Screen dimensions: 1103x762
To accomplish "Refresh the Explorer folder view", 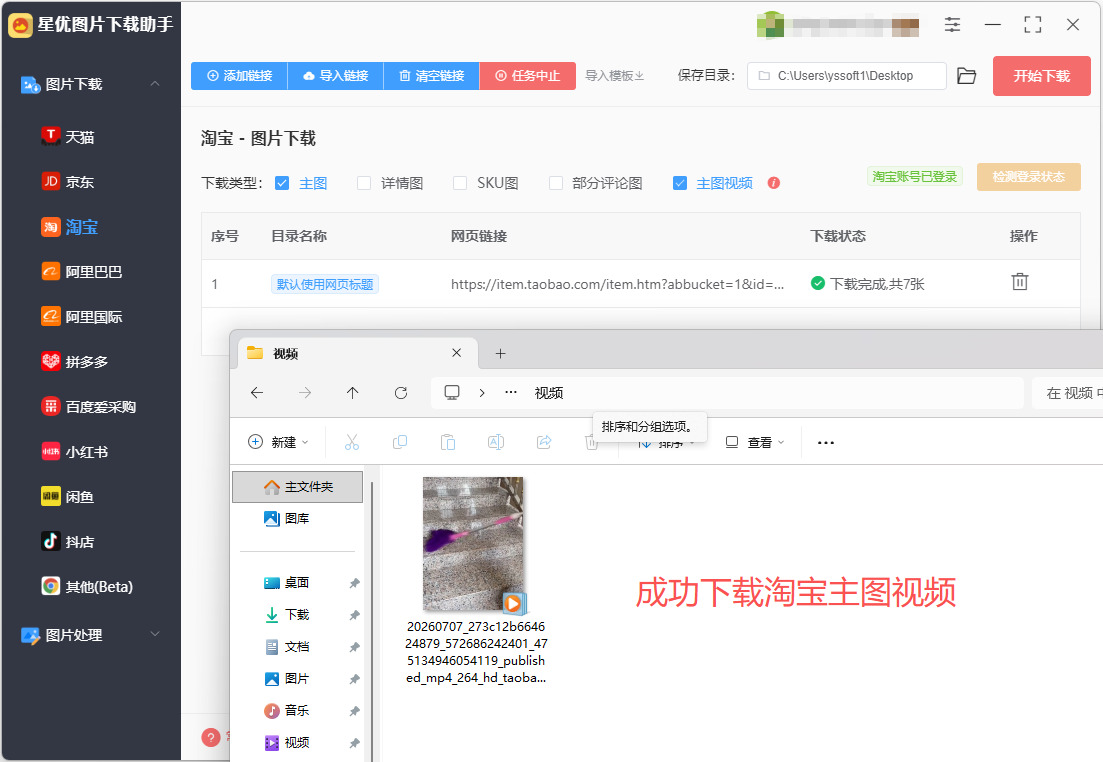I will (401, 393).
